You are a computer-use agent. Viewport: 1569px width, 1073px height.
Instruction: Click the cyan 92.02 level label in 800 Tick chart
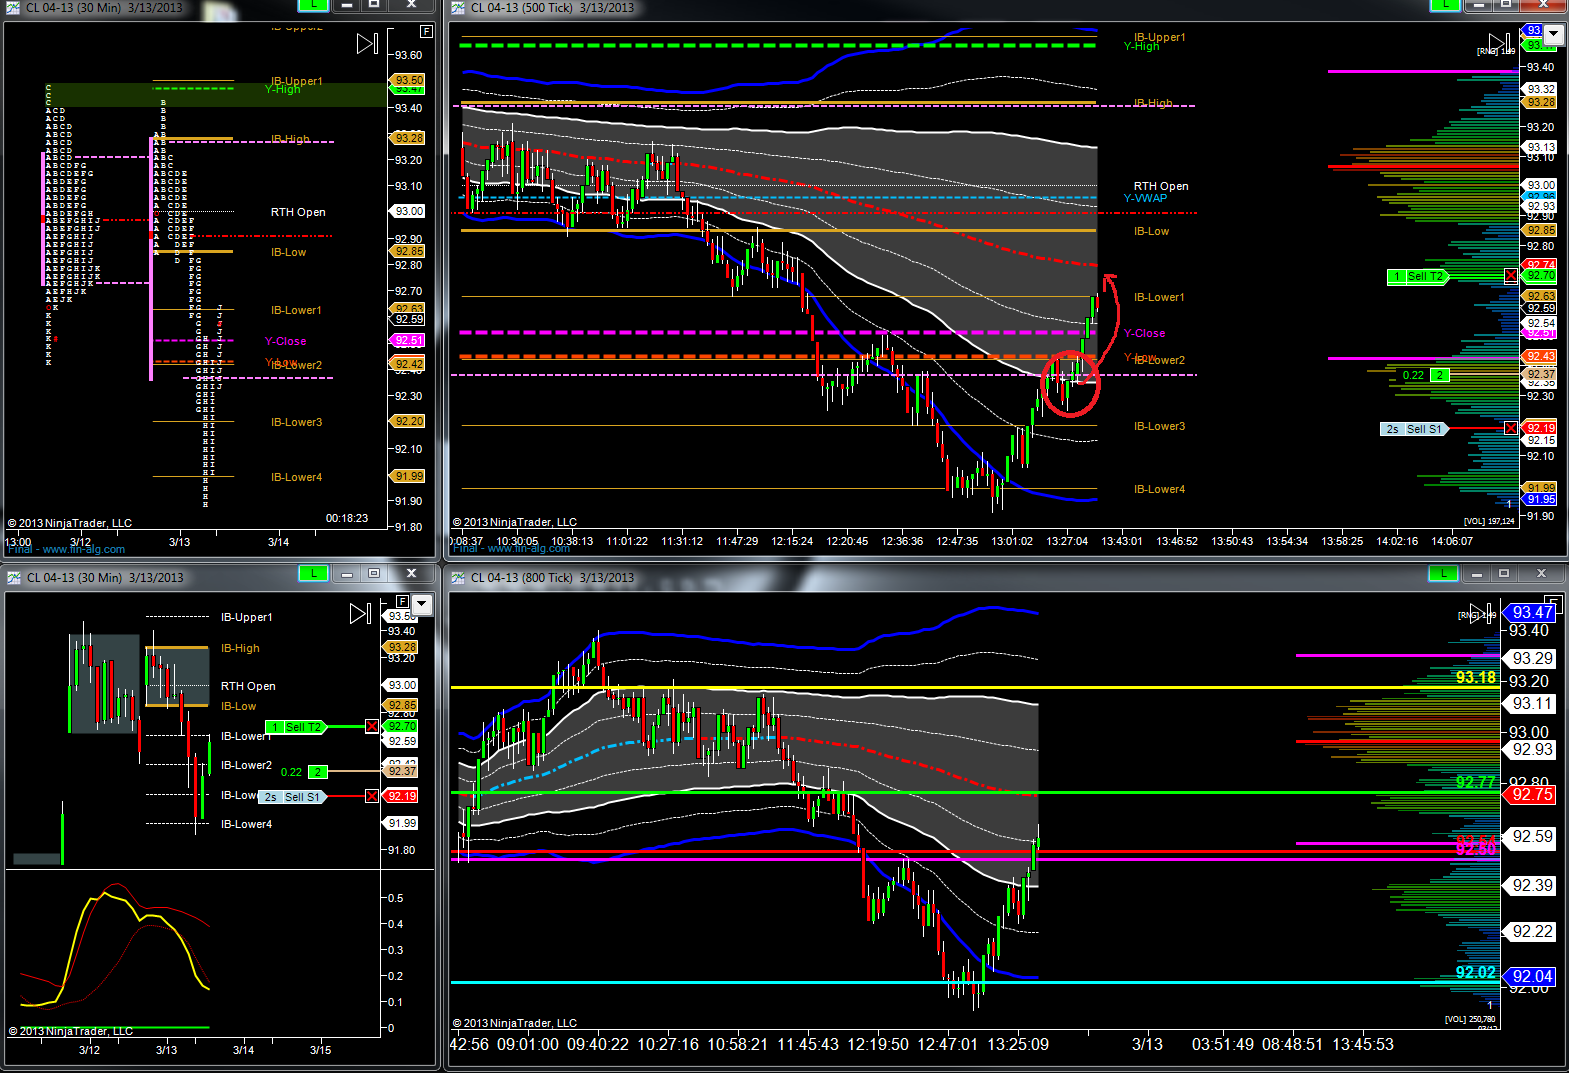(1476, 972)
